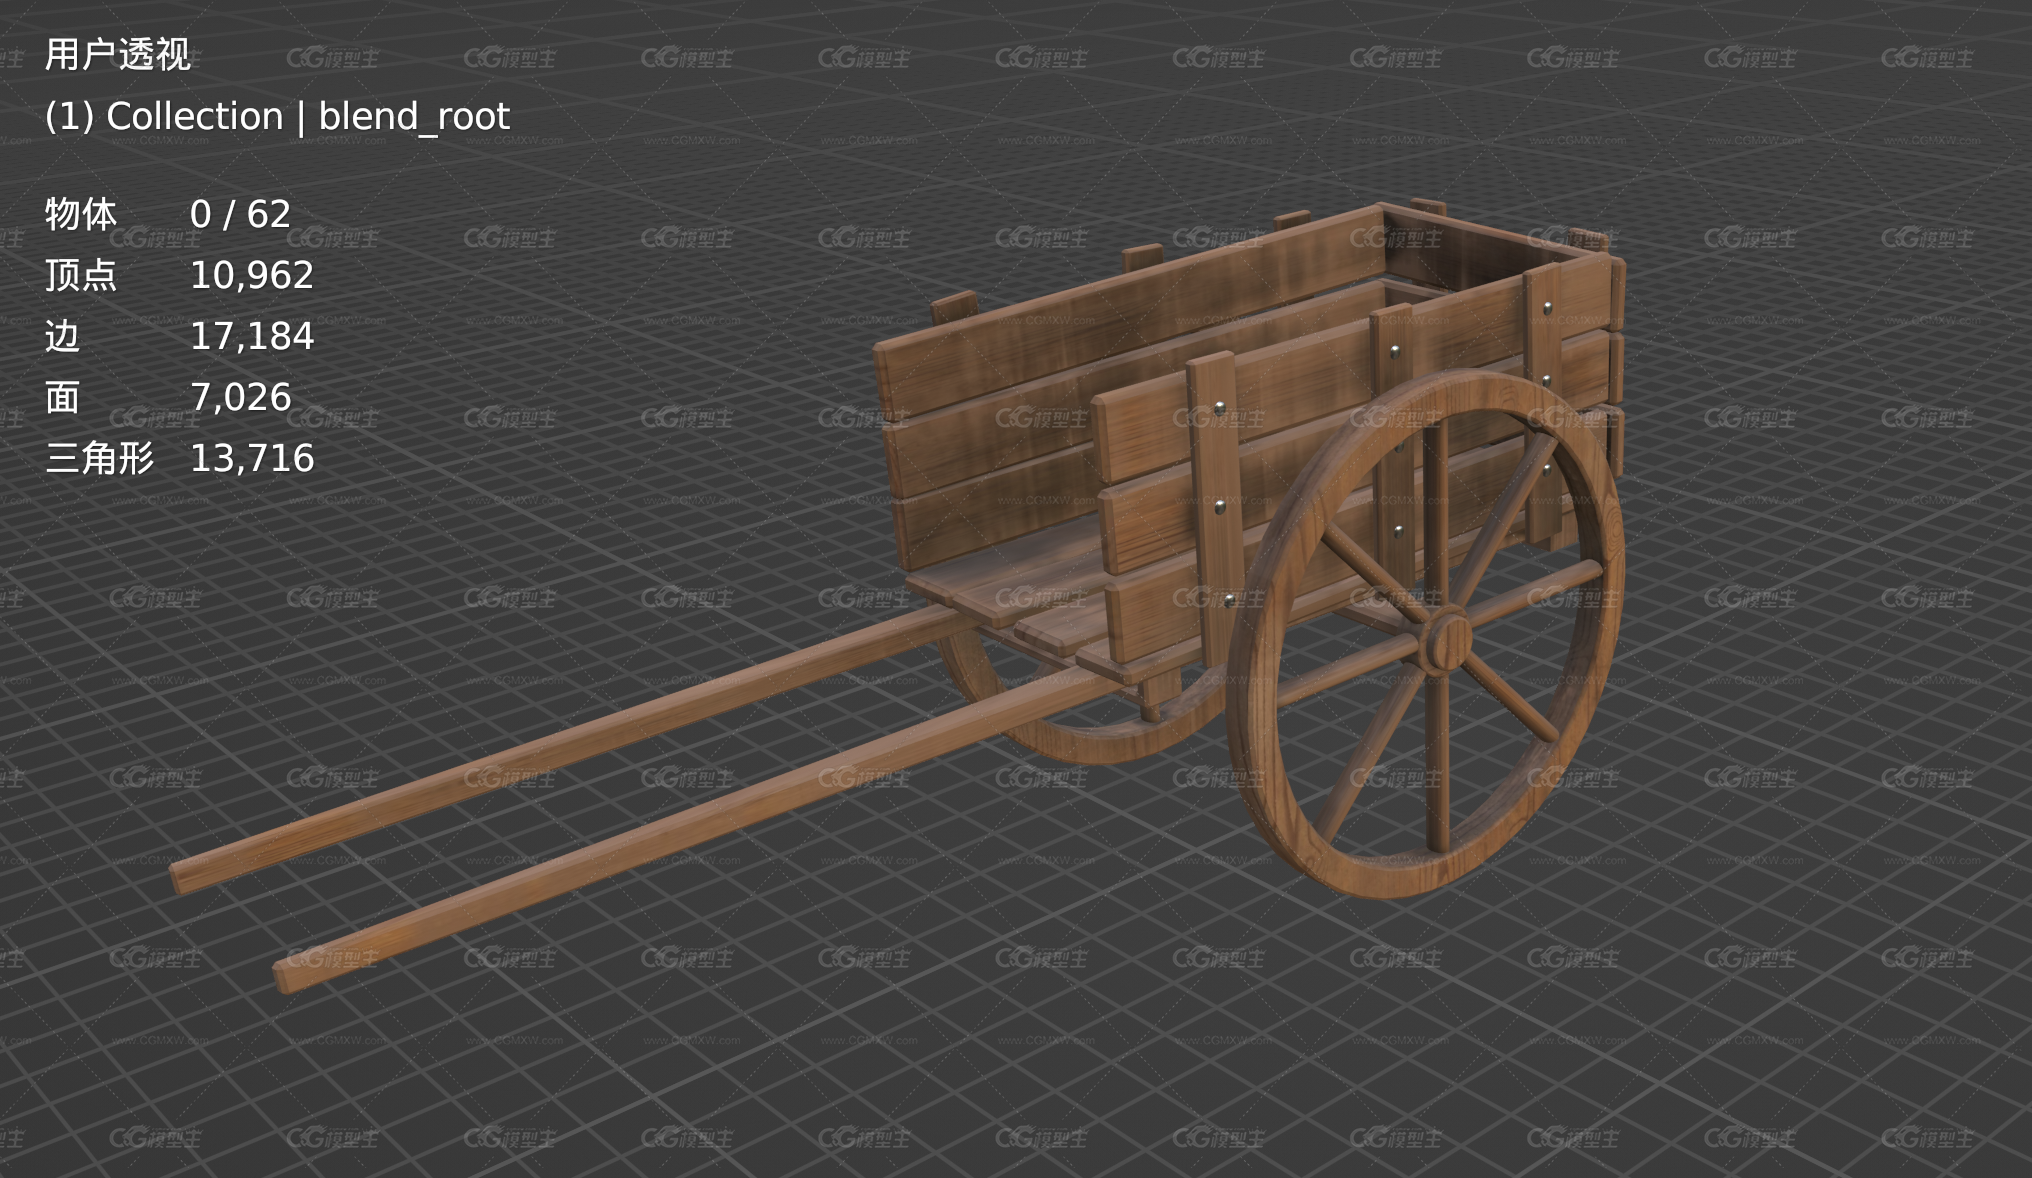
Task: Click the triangle count '13,716'
Action: (x=252, y=458)
